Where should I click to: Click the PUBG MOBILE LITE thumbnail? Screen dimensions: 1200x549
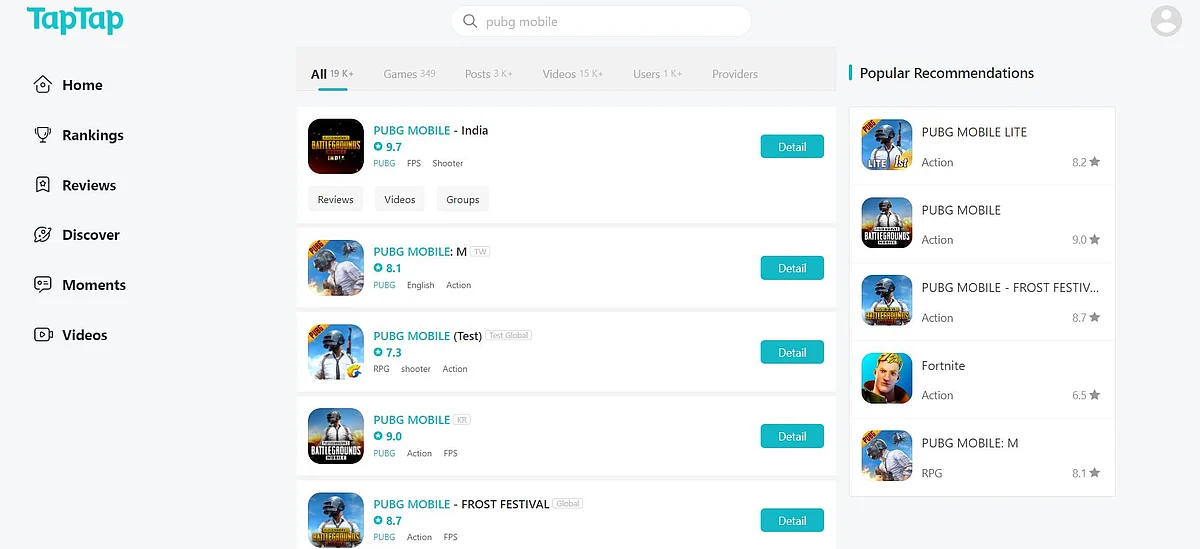click(887, 146)
